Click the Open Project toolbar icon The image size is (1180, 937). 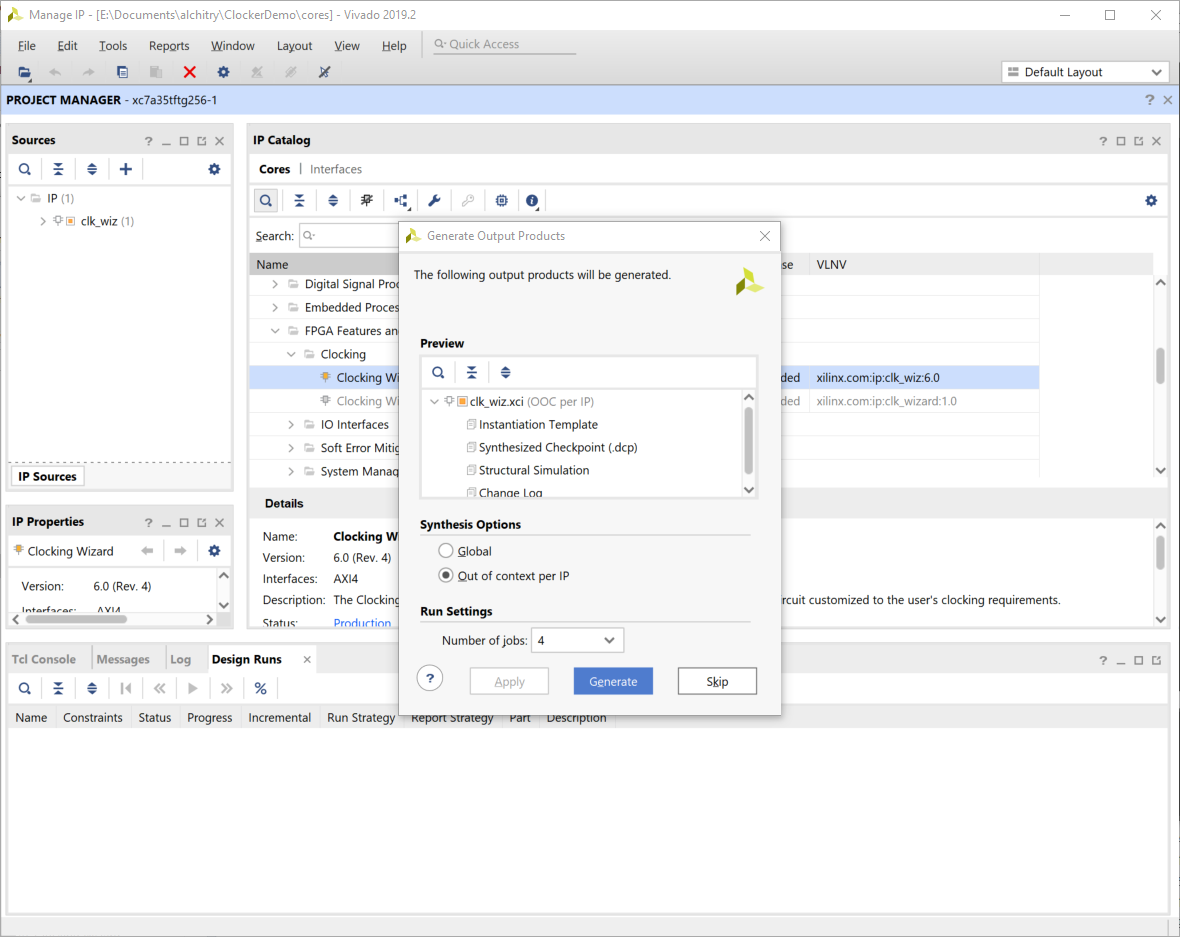pos(25,72)
